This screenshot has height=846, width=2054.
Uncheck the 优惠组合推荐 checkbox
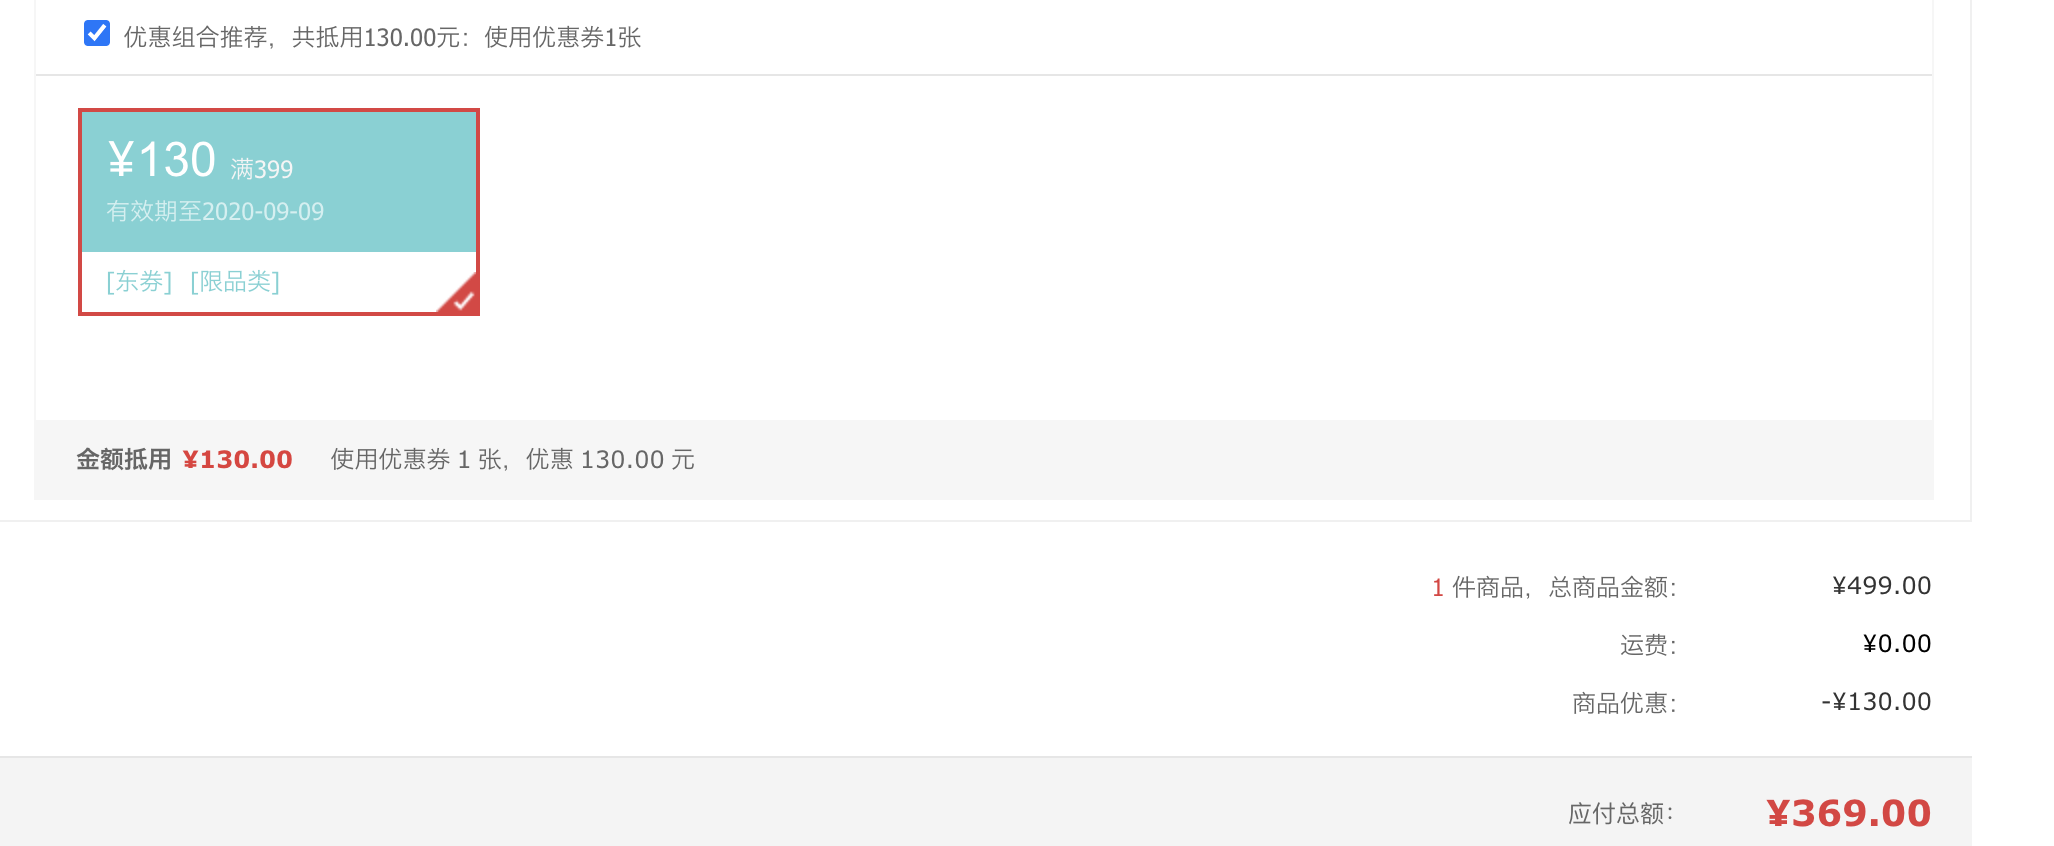97,34
